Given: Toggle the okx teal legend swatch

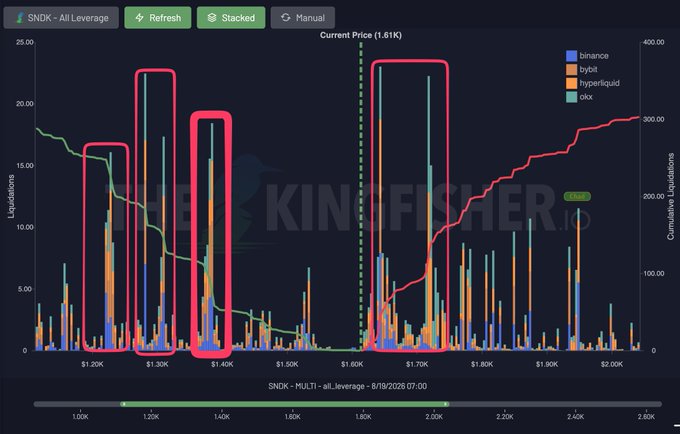Looking at the screenshot, I should [x=572, y=97].
